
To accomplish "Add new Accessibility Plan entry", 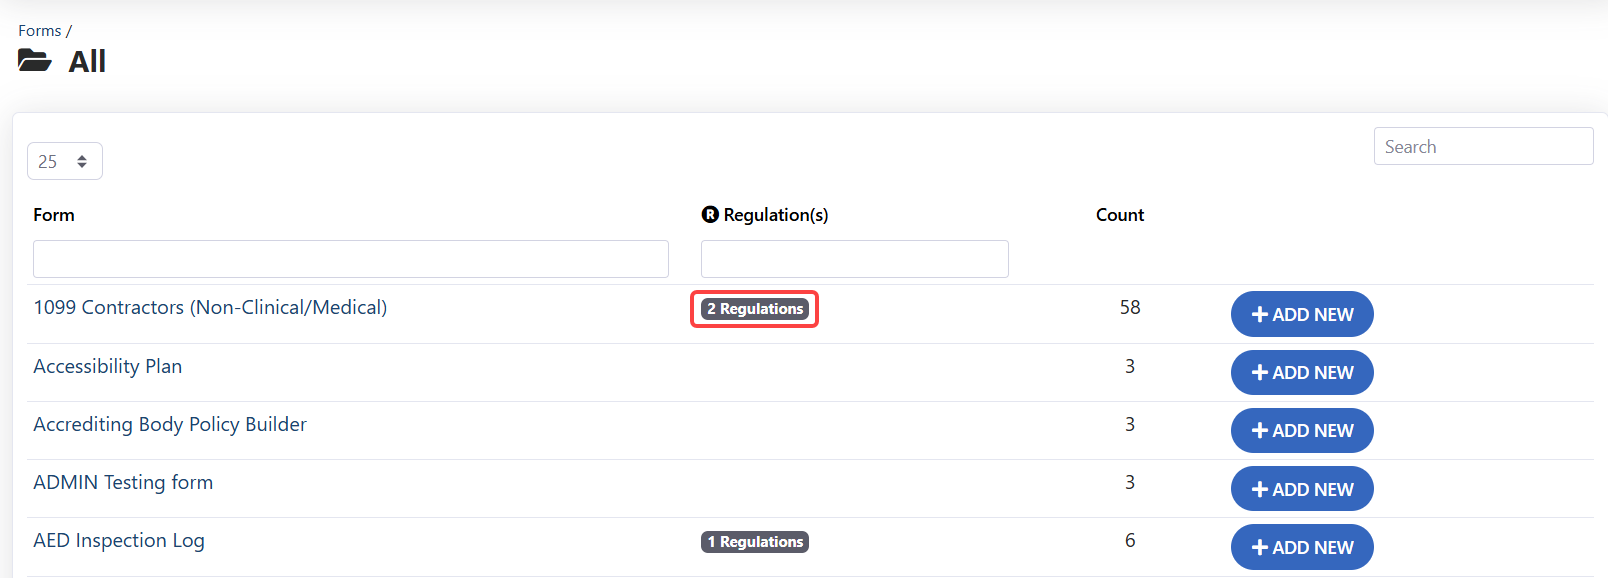I will [x=1301, y=372].
